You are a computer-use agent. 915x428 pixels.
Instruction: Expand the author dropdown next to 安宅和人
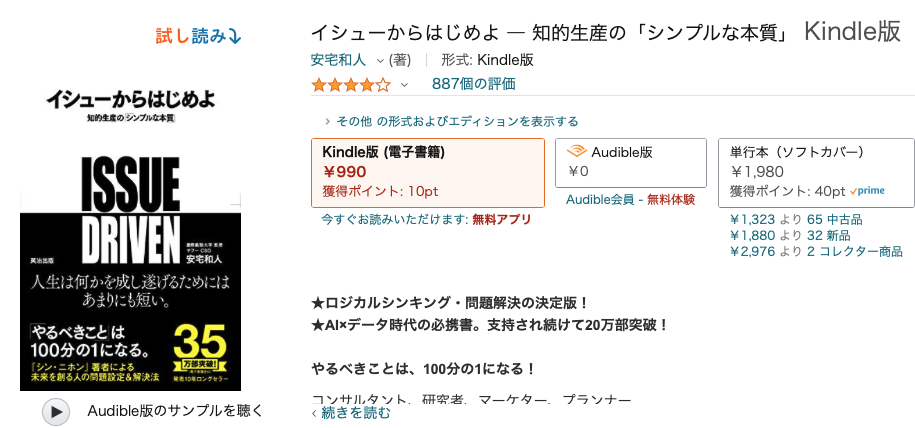click(380, 61)
